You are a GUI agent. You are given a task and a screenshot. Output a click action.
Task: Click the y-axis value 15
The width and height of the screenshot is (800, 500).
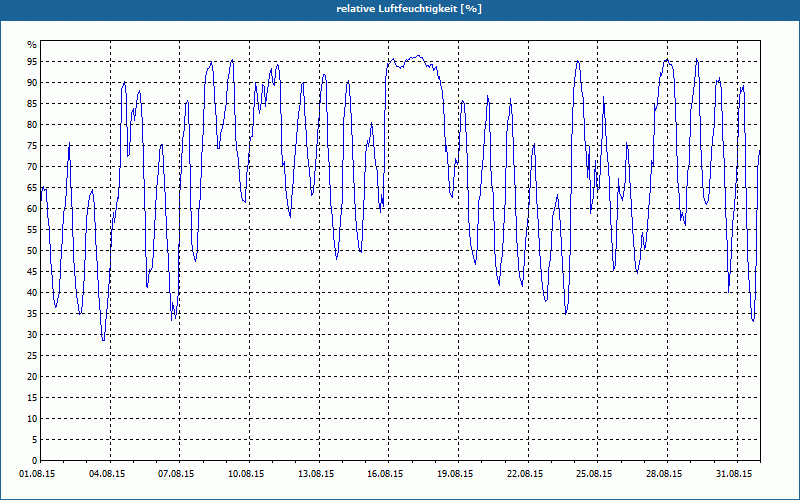32,397
